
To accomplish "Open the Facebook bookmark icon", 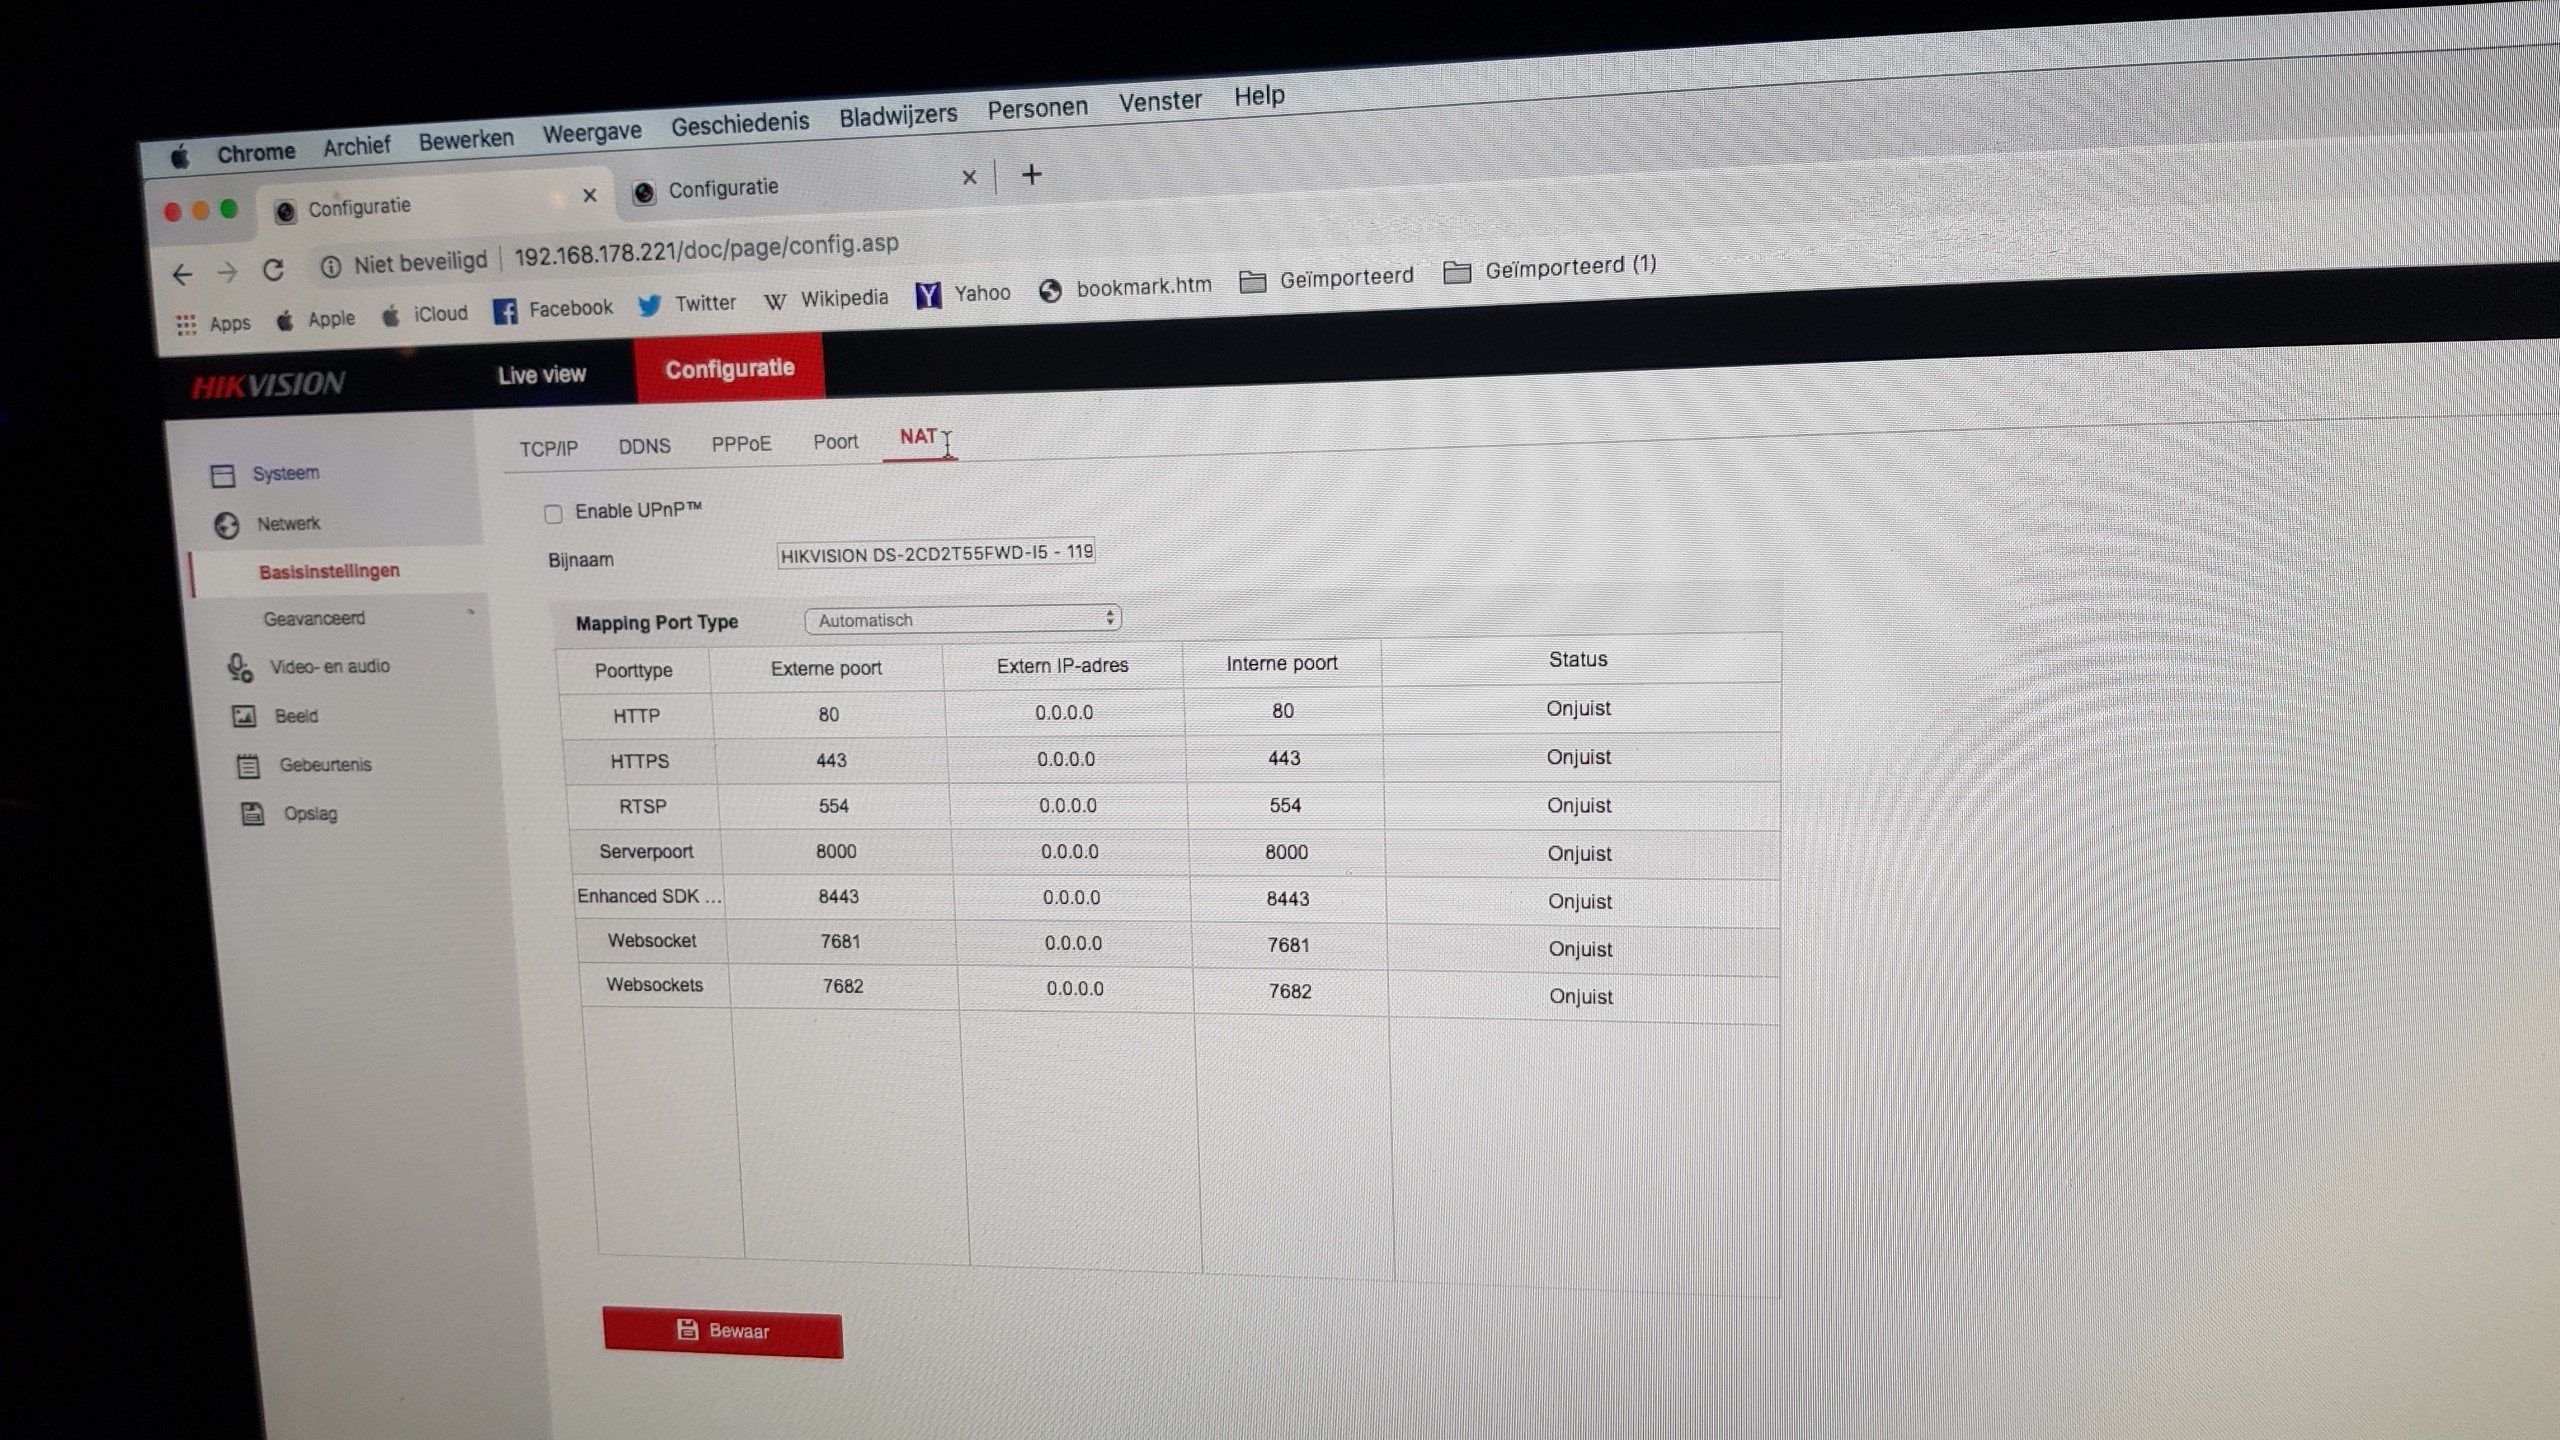I will click(505, 311).
